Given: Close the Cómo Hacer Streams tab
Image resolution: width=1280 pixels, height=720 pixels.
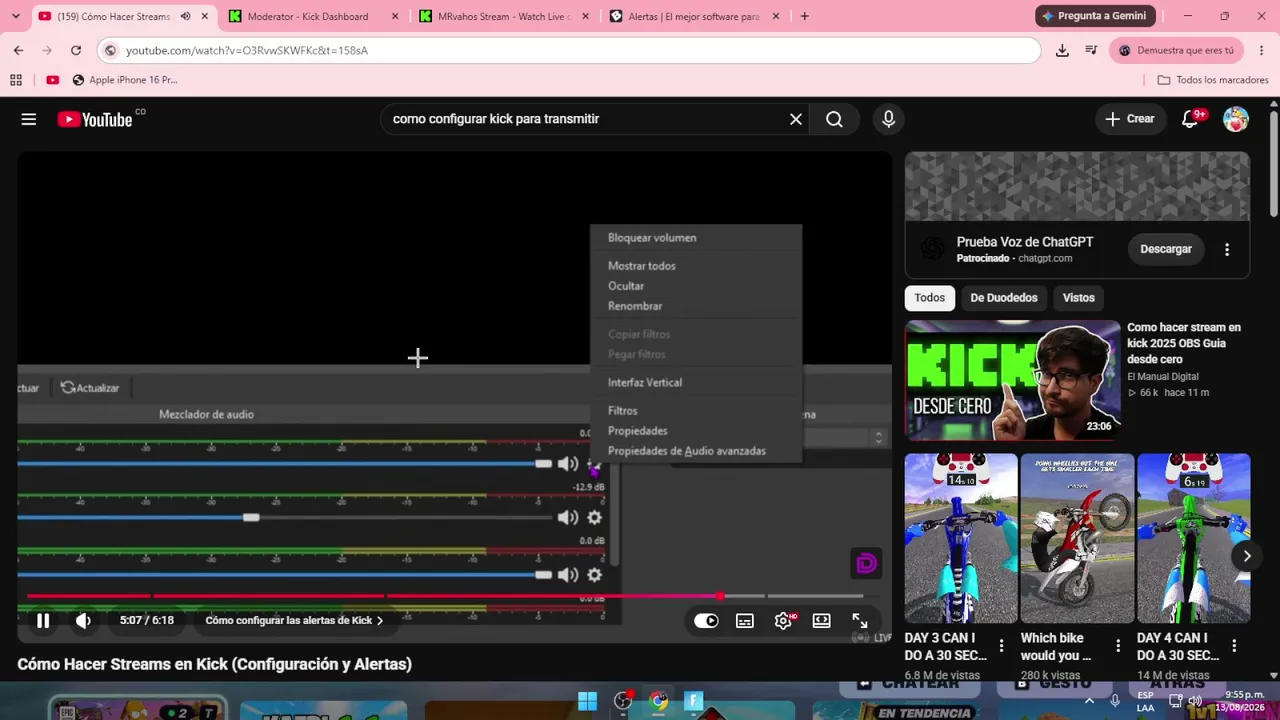Looking at the screenshot, I should pos(205,16).
